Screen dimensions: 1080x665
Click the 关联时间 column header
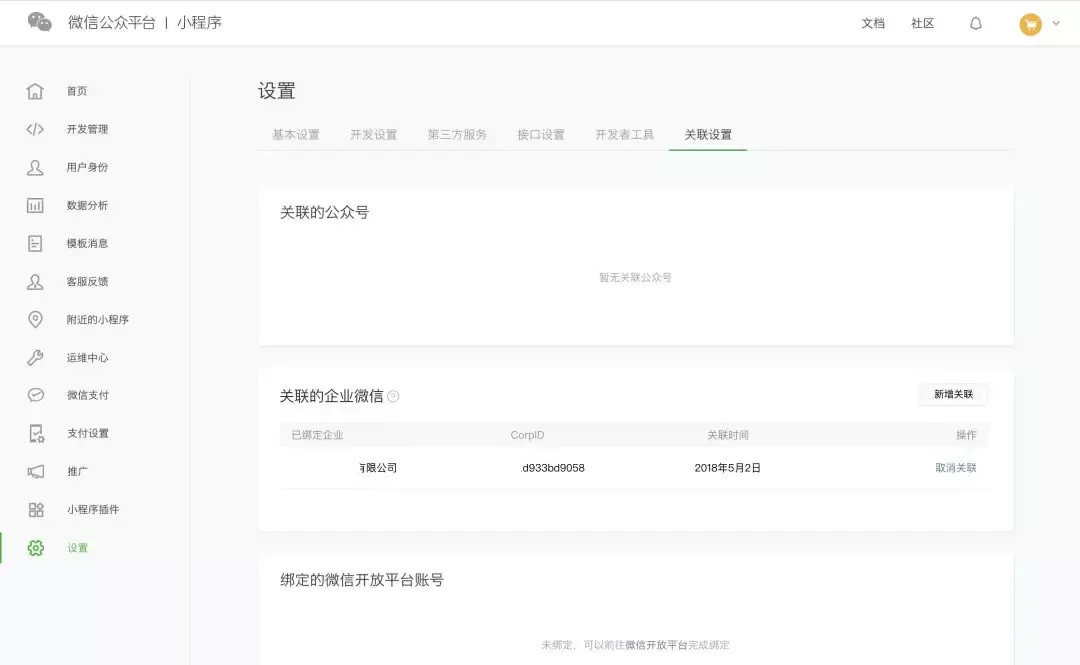727,435
